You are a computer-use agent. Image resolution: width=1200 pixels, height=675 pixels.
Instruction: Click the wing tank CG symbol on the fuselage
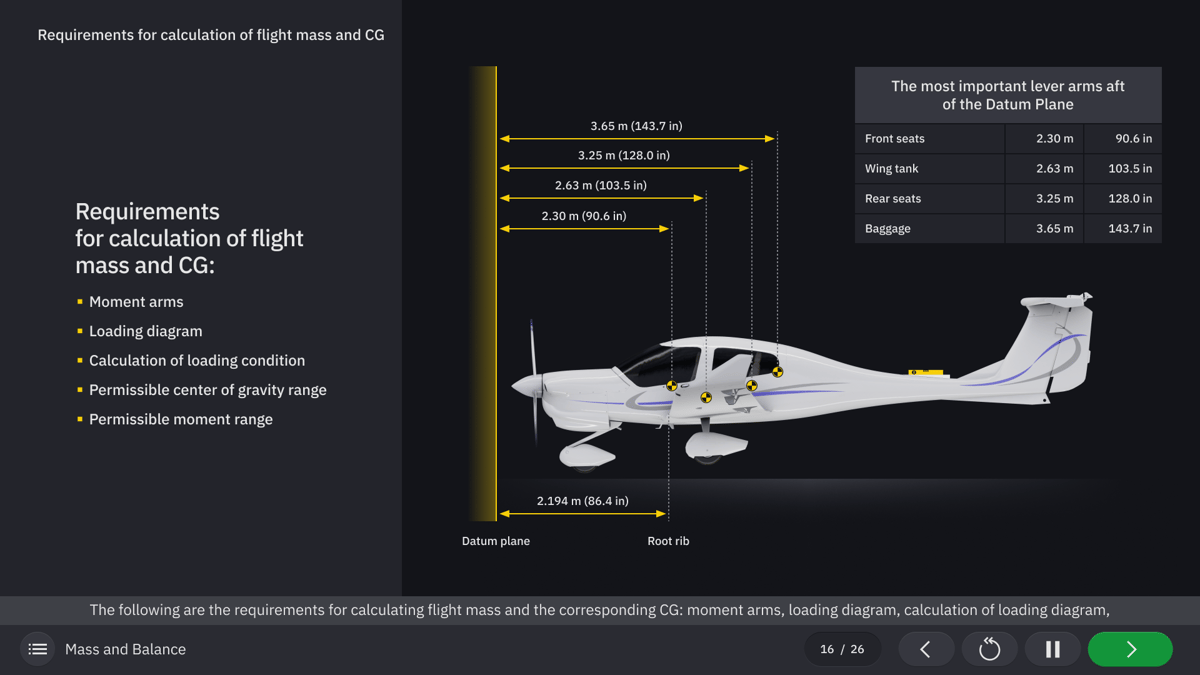pos(706,397)
